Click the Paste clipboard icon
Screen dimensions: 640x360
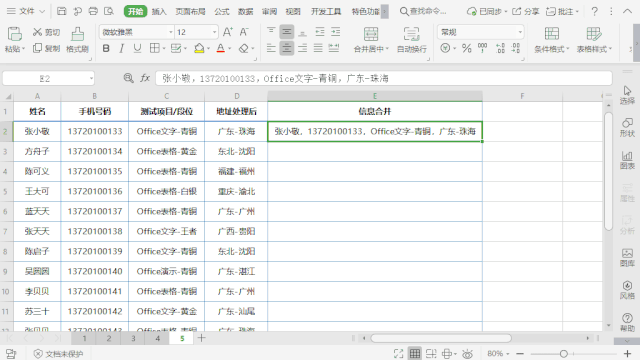(x=14, y=34)
